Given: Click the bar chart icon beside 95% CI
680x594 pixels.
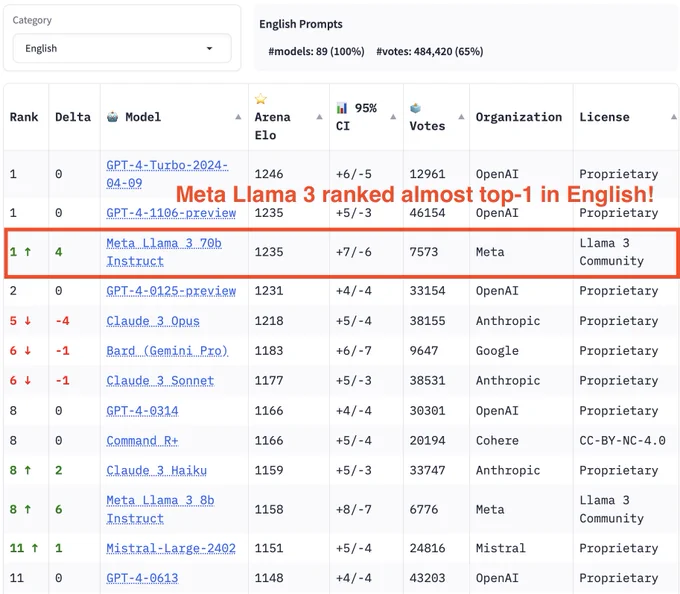Looking at the screenshot, I should coord(342,108).
